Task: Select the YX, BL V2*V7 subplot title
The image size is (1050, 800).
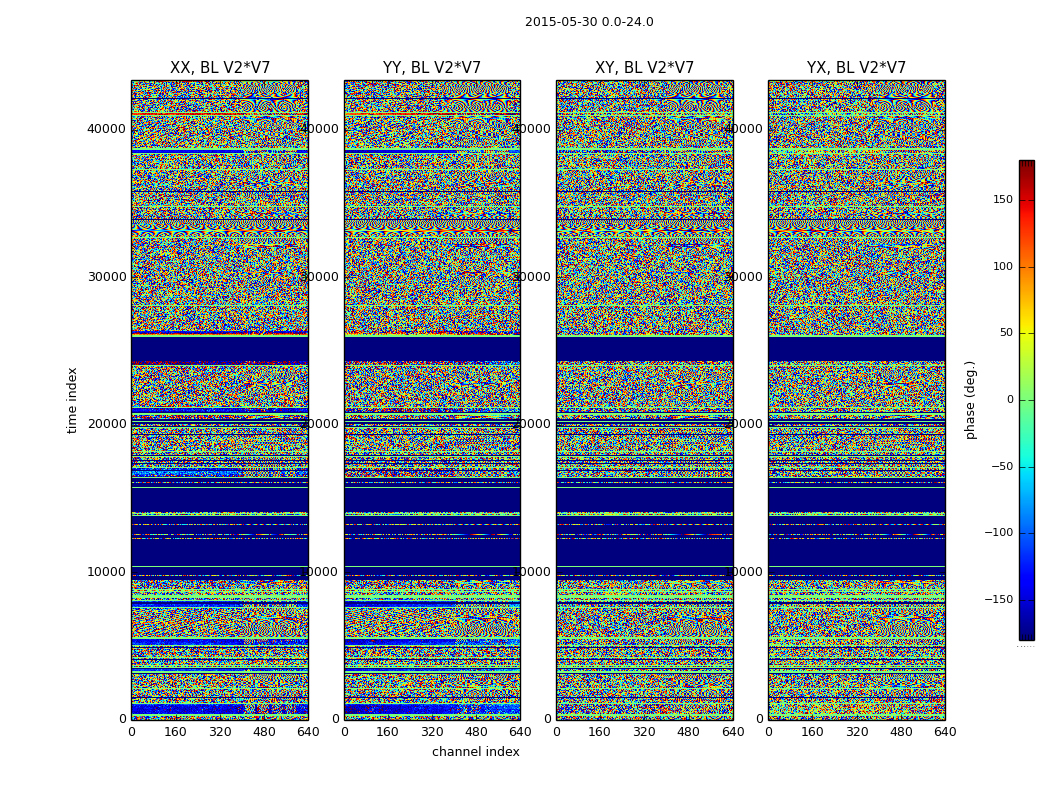Action: point(856,68)
